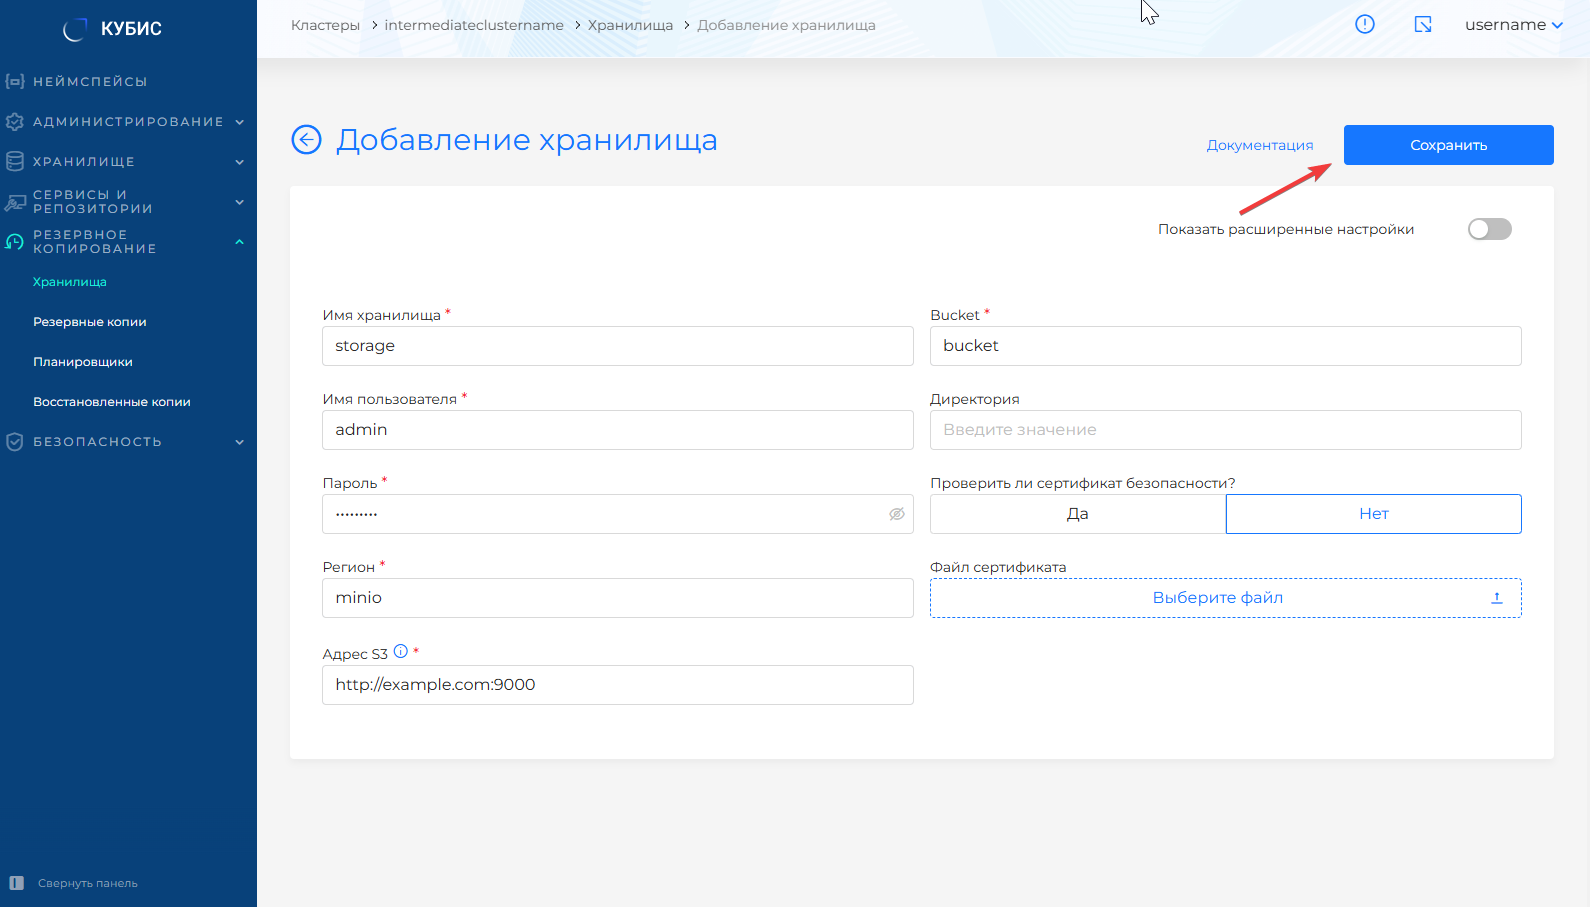Screen dimensions: 1590x907
Task: Go to Планировщики sidebar item
Action: pyautogui.click(x=83, y=362)
